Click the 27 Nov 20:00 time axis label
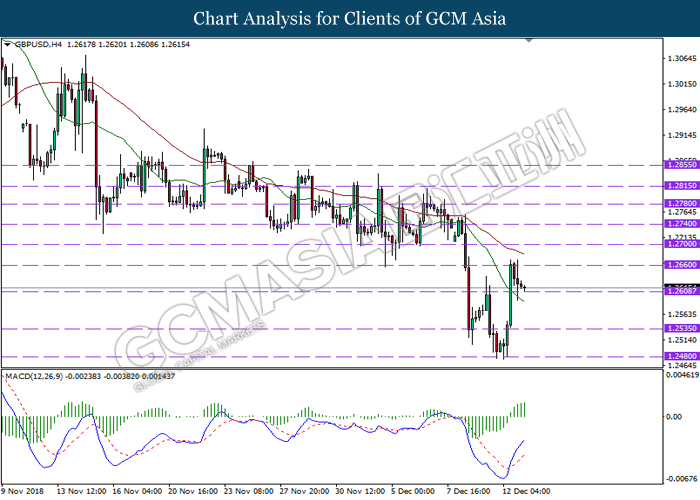Viewport: 700px width, 500px height. point(304,491)
